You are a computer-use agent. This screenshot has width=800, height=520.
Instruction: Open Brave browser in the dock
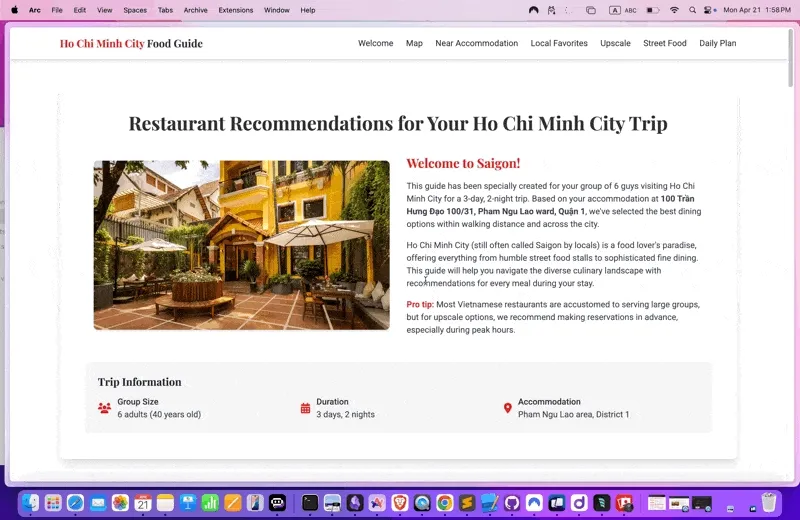point(400,502)
